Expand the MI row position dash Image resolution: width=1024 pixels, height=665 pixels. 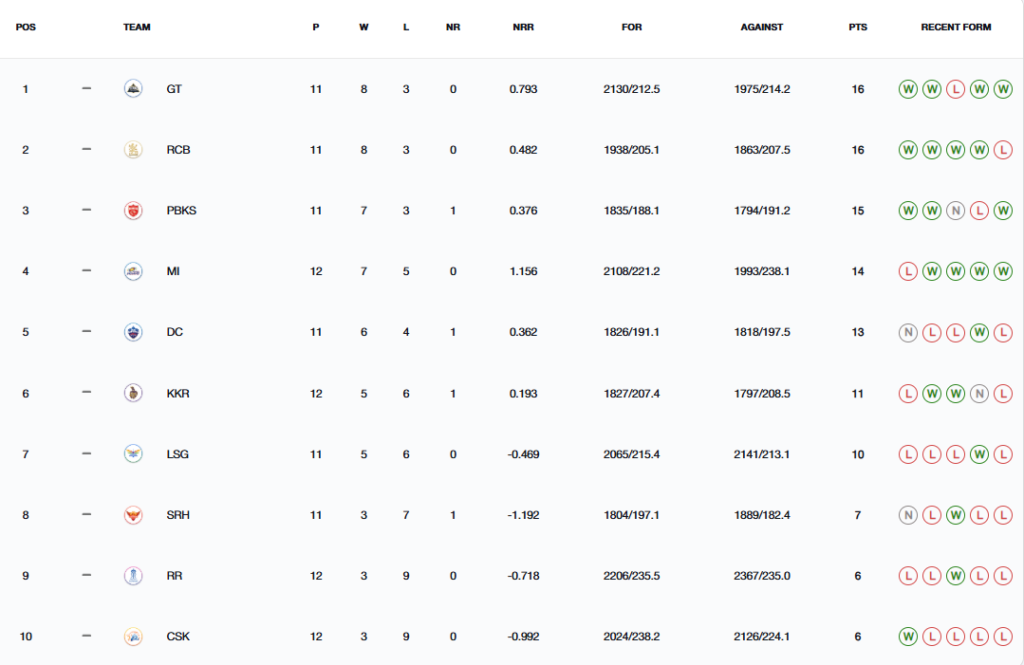tap(86, 270)
